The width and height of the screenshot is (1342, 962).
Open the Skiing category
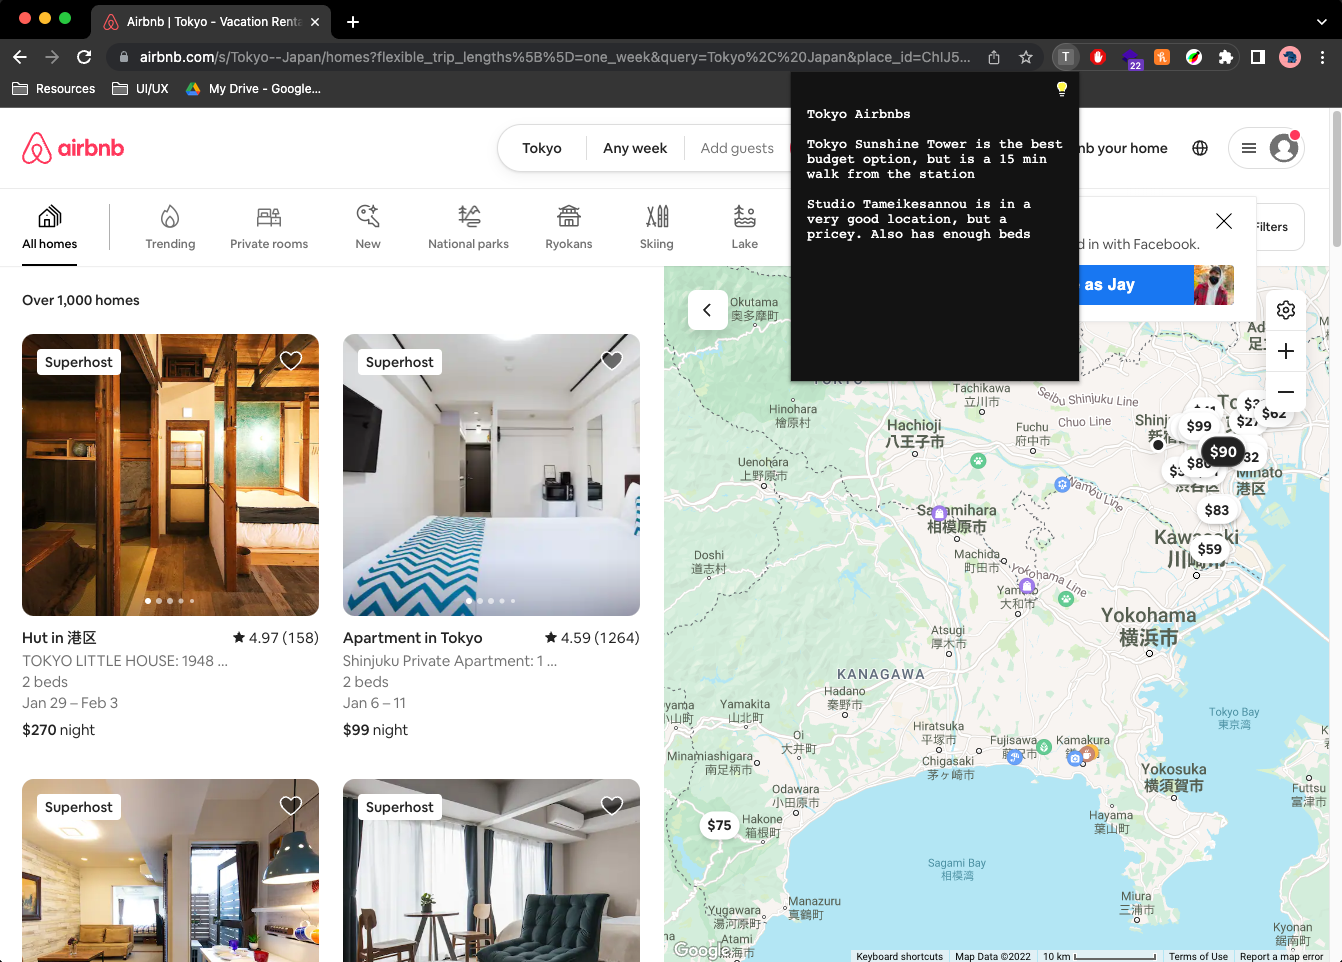pos(657,227)
